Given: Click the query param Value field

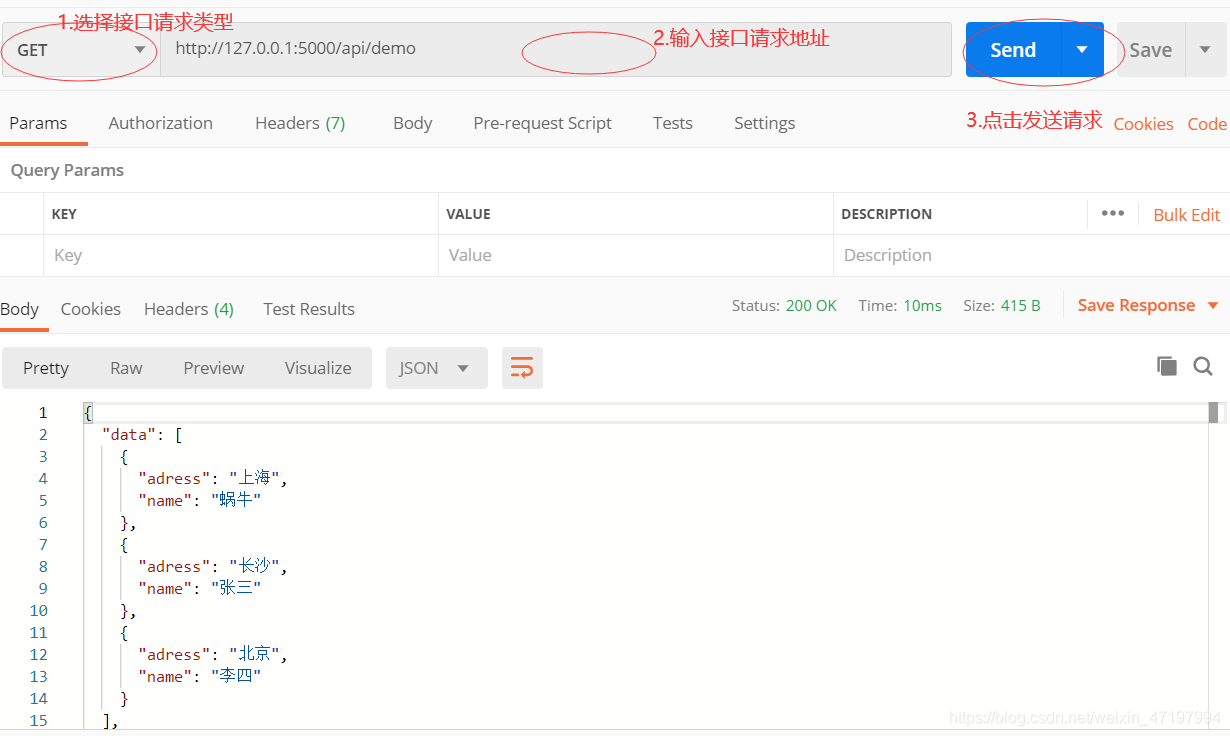Looking at the screenshot, I should (635, 255).
